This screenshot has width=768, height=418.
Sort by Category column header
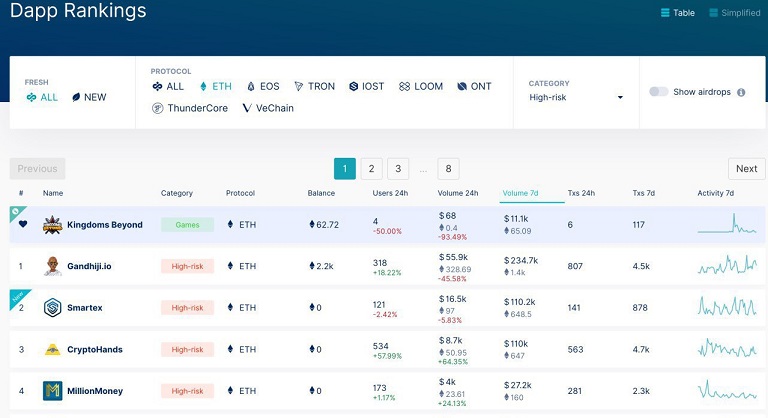[x=177, y=193]
